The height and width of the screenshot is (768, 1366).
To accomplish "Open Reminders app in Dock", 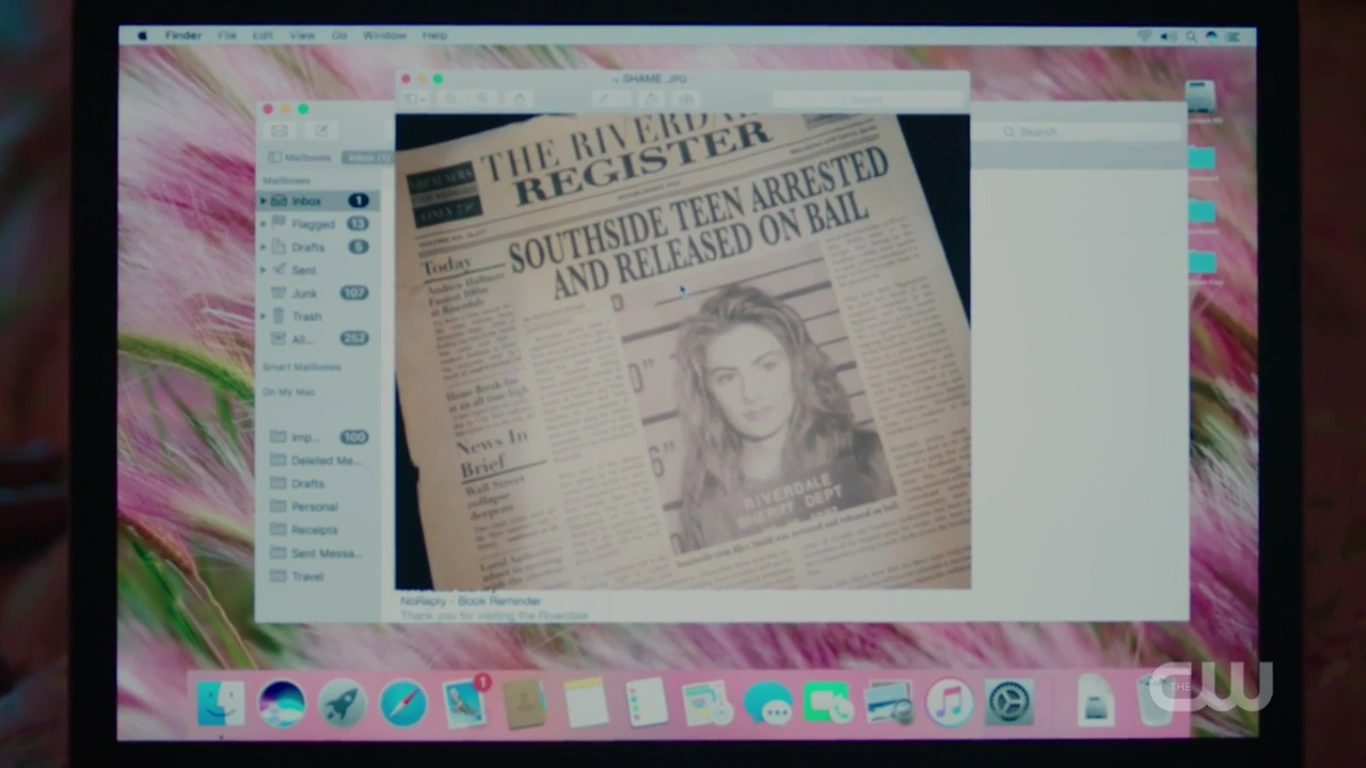I will tap(646, 702).
